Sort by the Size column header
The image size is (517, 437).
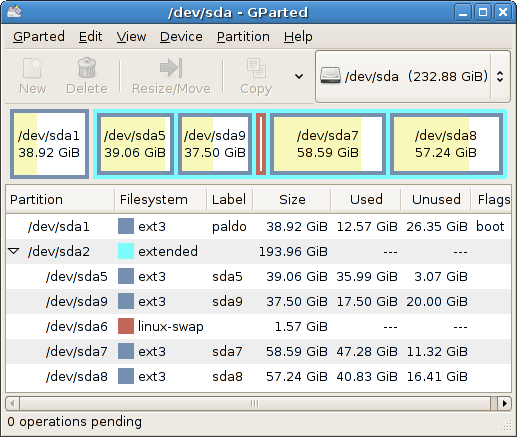(292, 199)
